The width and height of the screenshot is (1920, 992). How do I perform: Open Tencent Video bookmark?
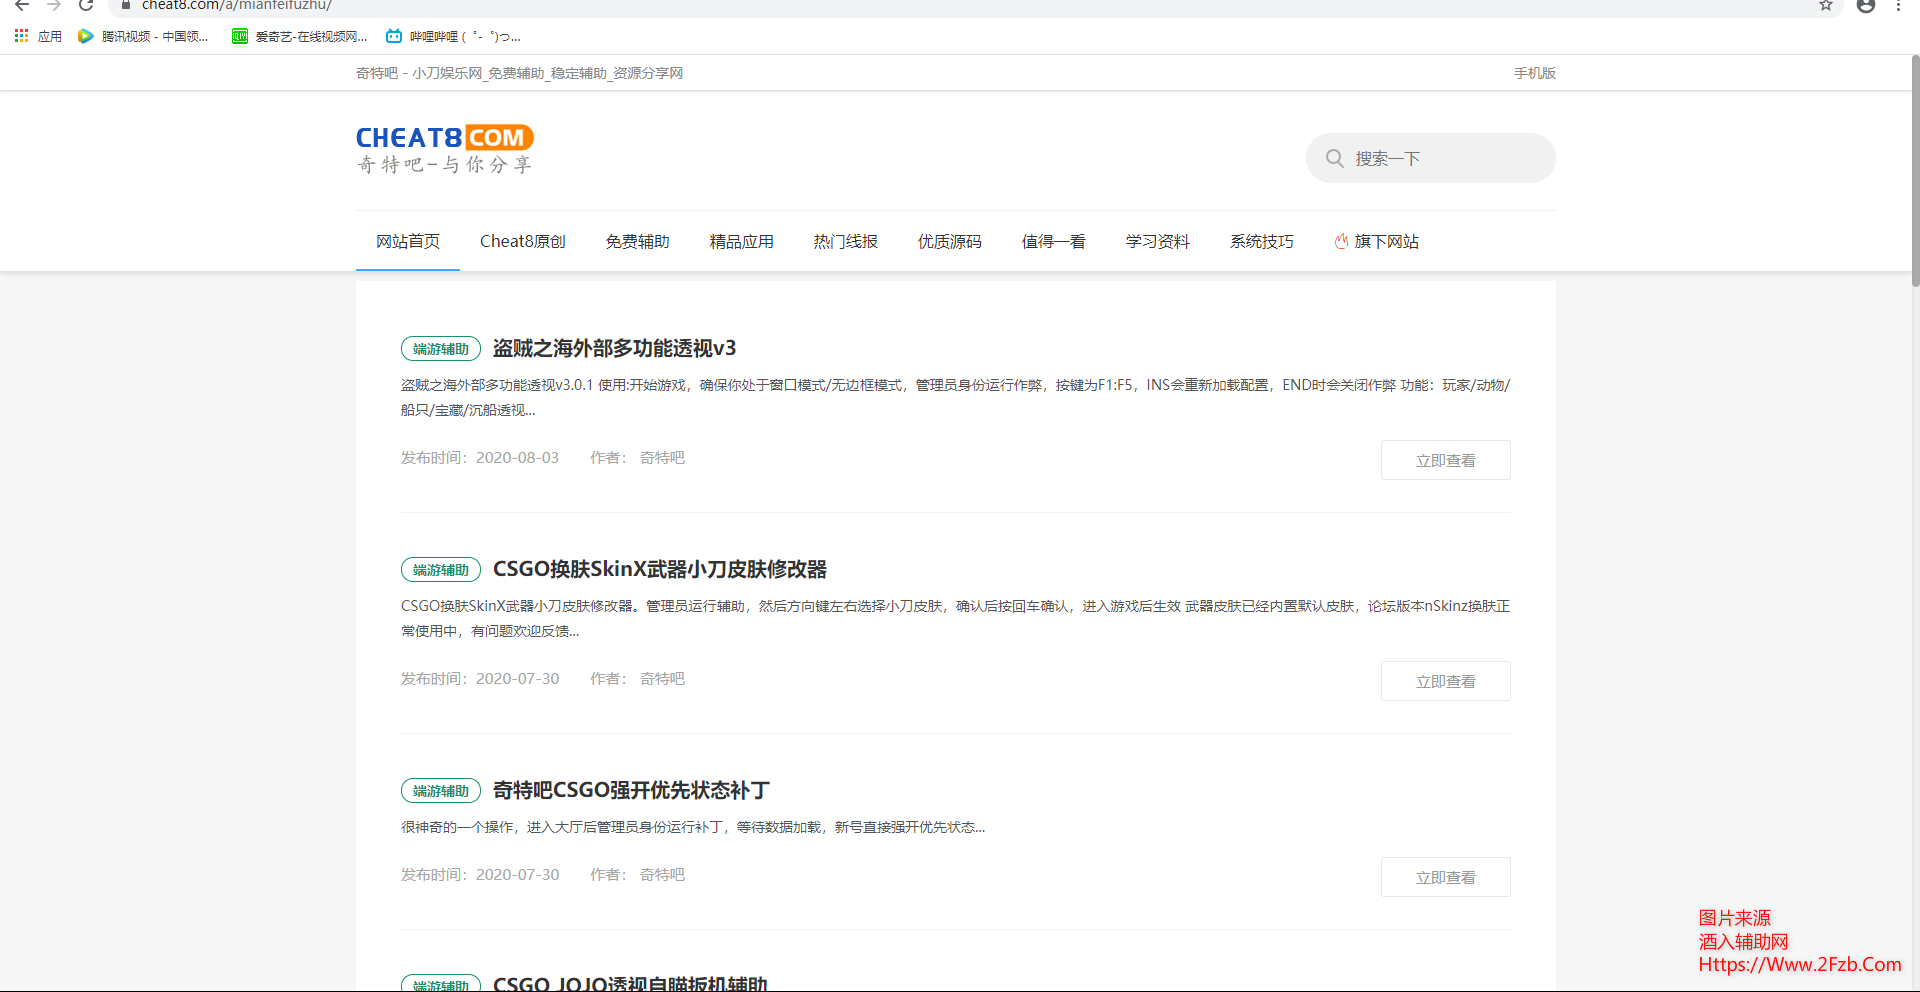pos(144,36)
